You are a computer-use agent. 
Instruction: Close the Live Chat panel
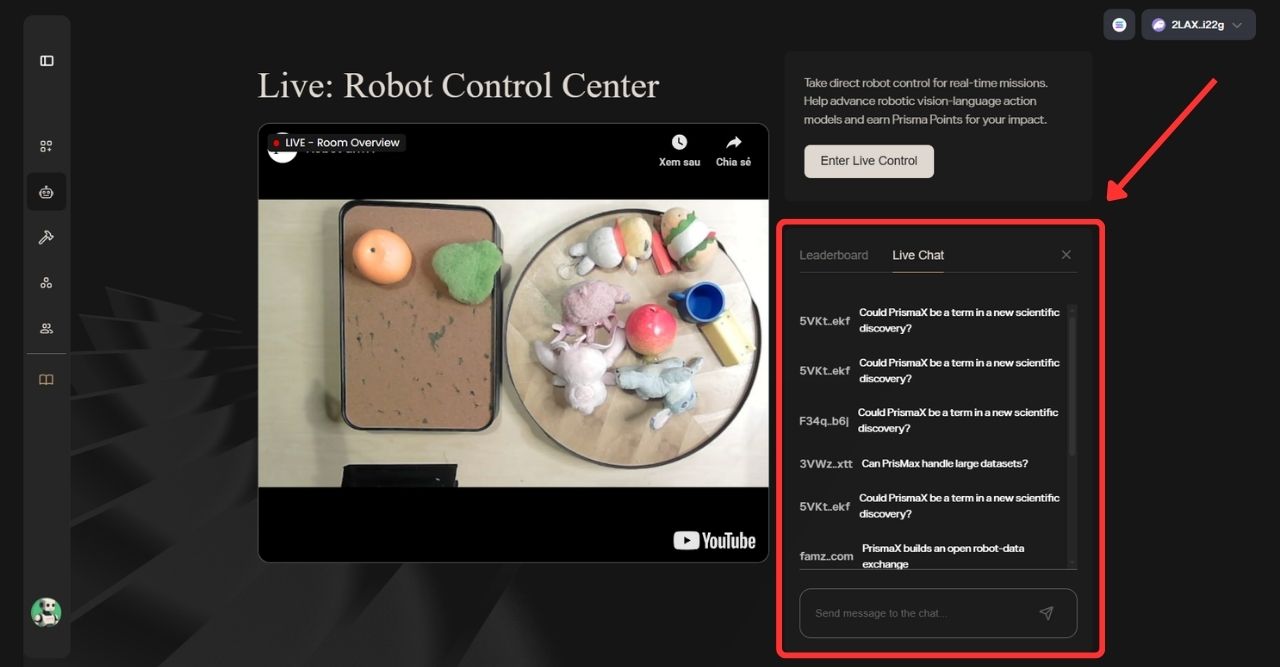pos(1066,255)
